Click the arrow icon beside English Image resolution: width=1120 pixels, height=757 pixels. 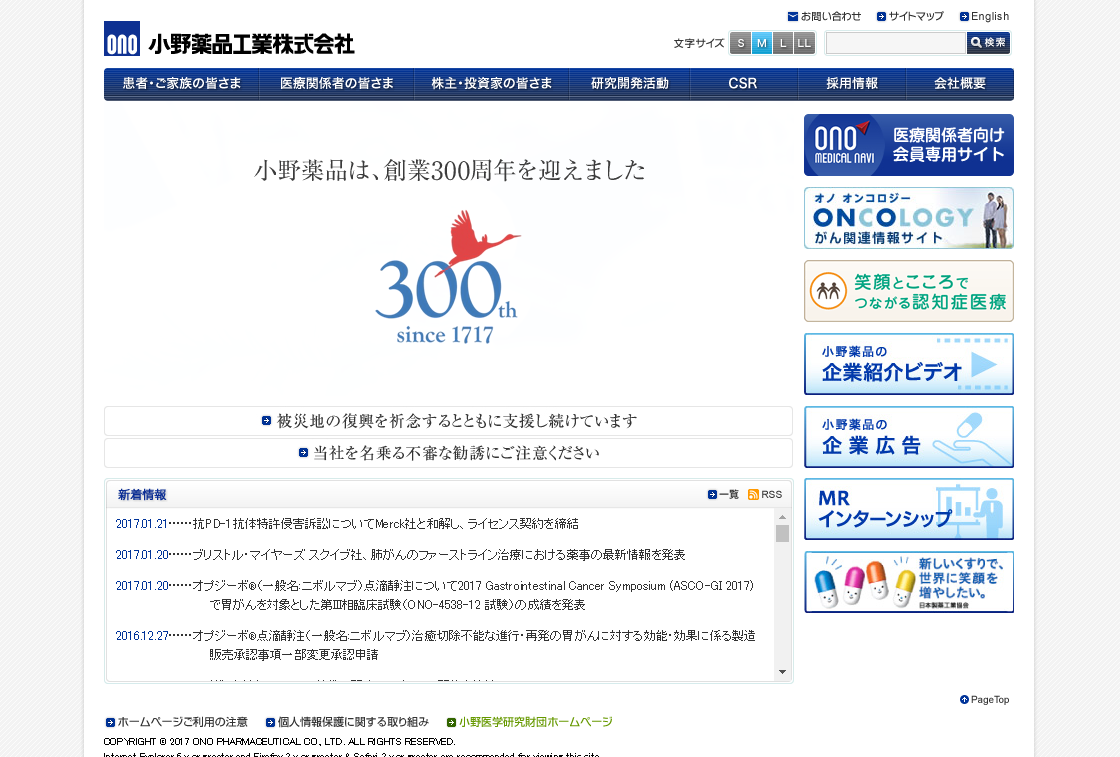tap(964, 16)
